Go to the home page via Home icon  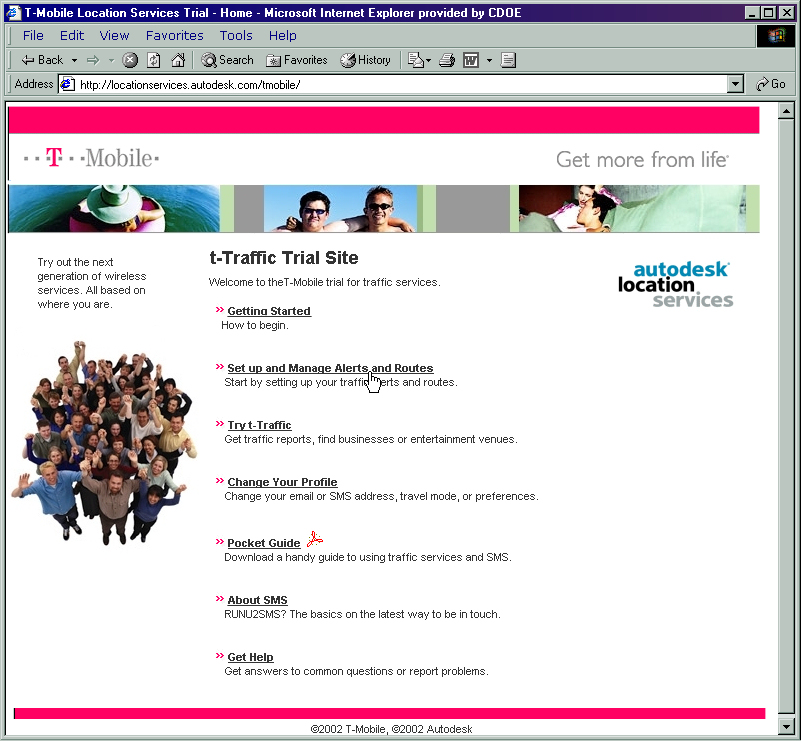(178, 60)
